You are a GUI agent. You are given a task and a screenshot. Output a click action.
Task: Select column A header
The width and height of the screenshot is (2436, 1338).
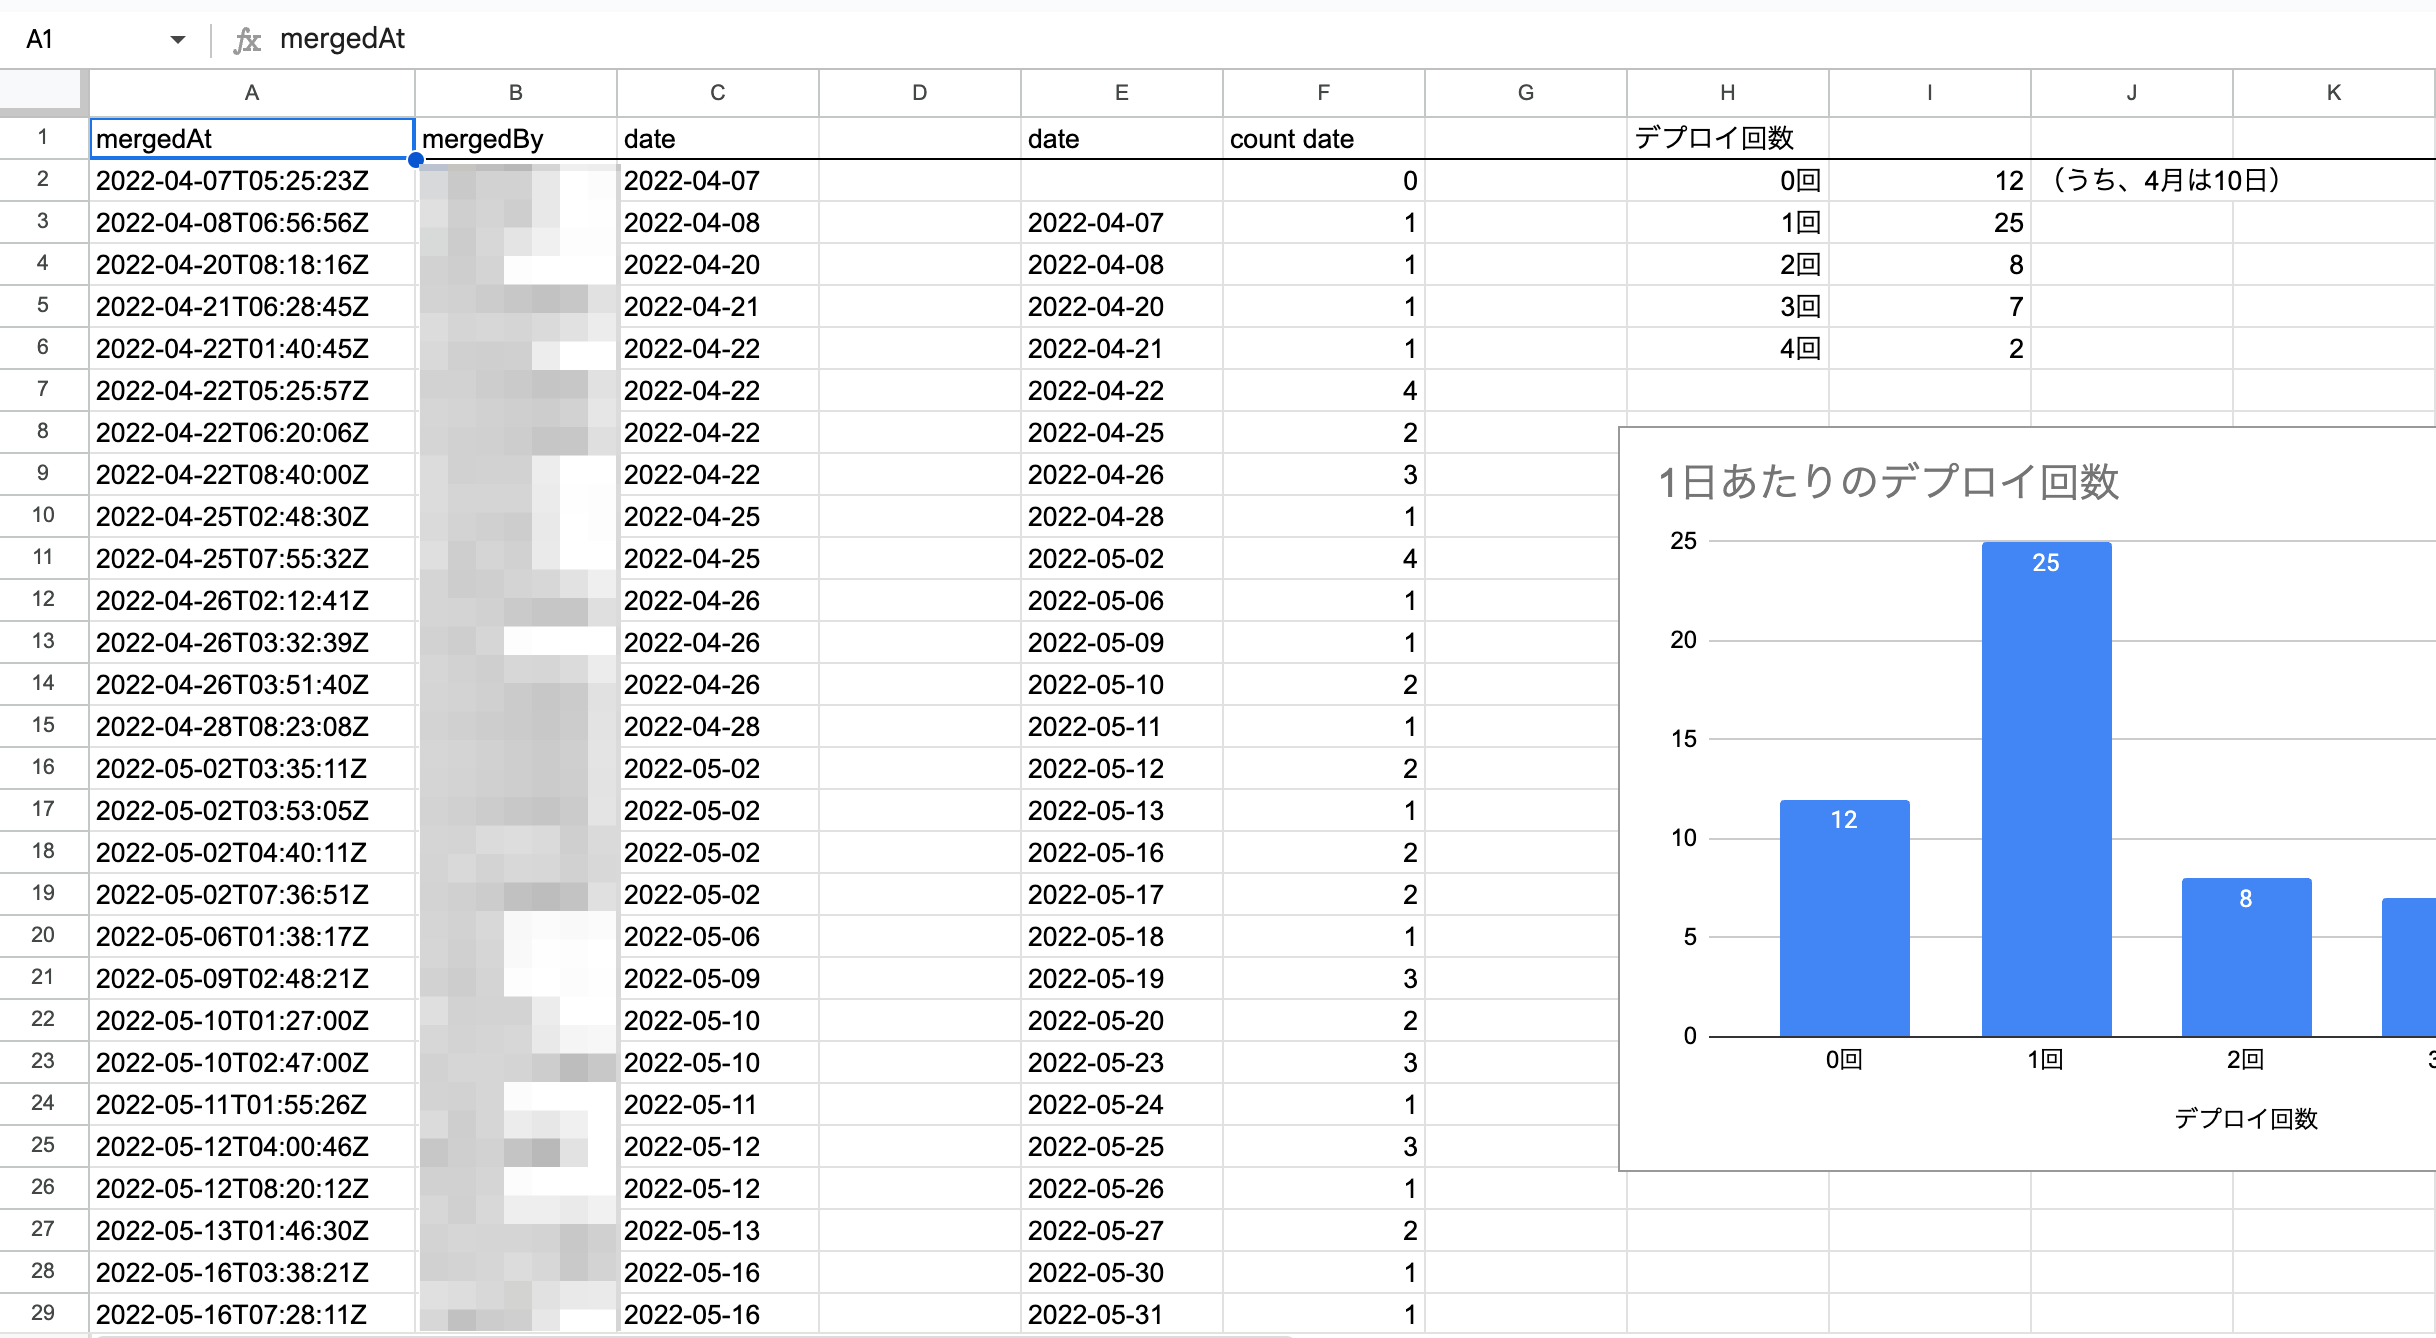pyautogui.click(x=251, y=93)
